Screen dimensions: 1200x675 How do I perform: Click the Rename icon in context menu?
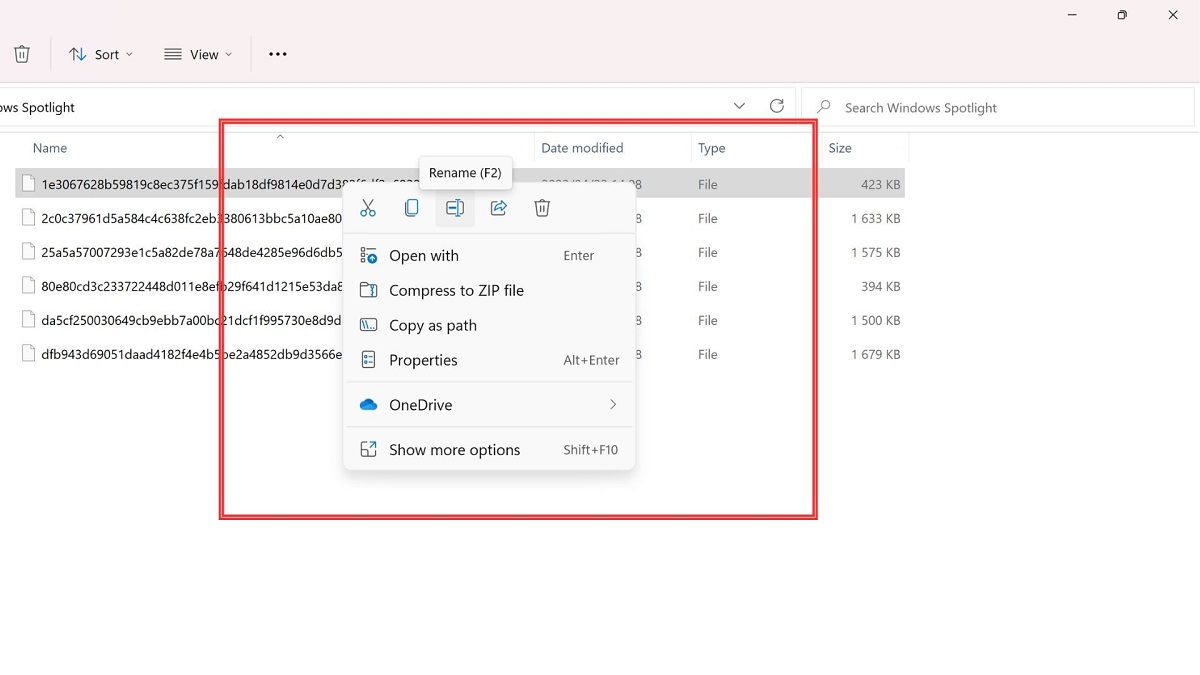click(x=455, y=207)
